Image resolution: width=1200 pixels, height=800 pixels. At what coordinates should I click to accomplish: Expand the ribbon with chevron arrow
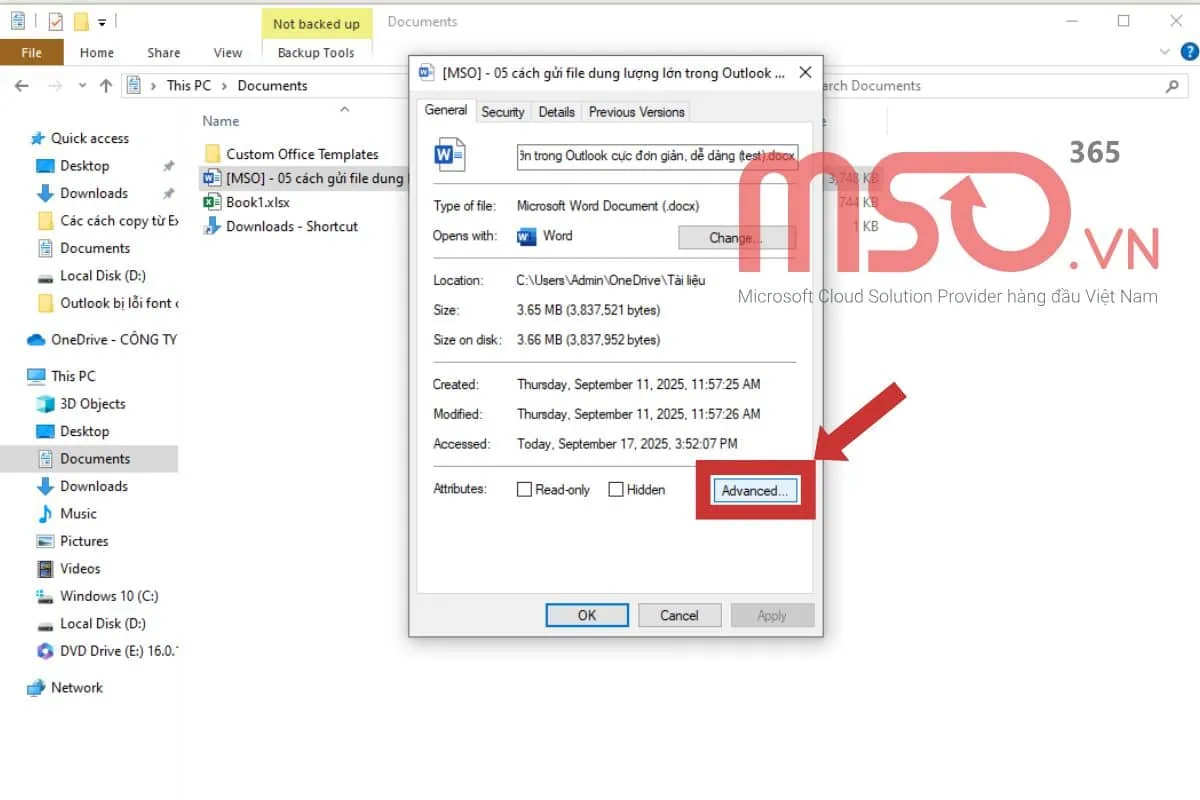(1164, 53)
